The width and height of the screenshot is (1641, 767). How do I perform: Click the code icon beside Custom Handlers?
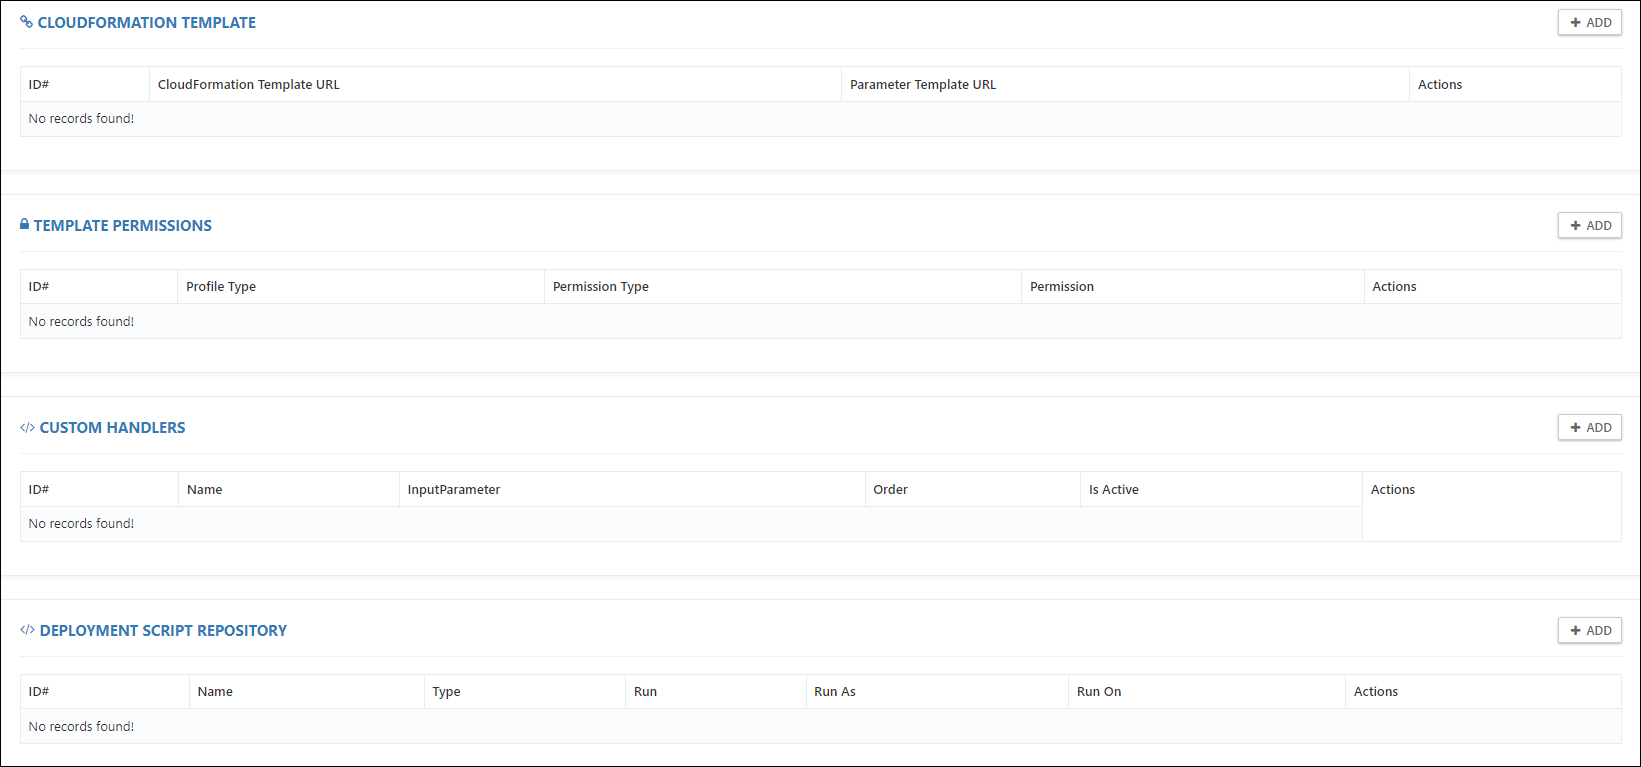pos(27,427)
